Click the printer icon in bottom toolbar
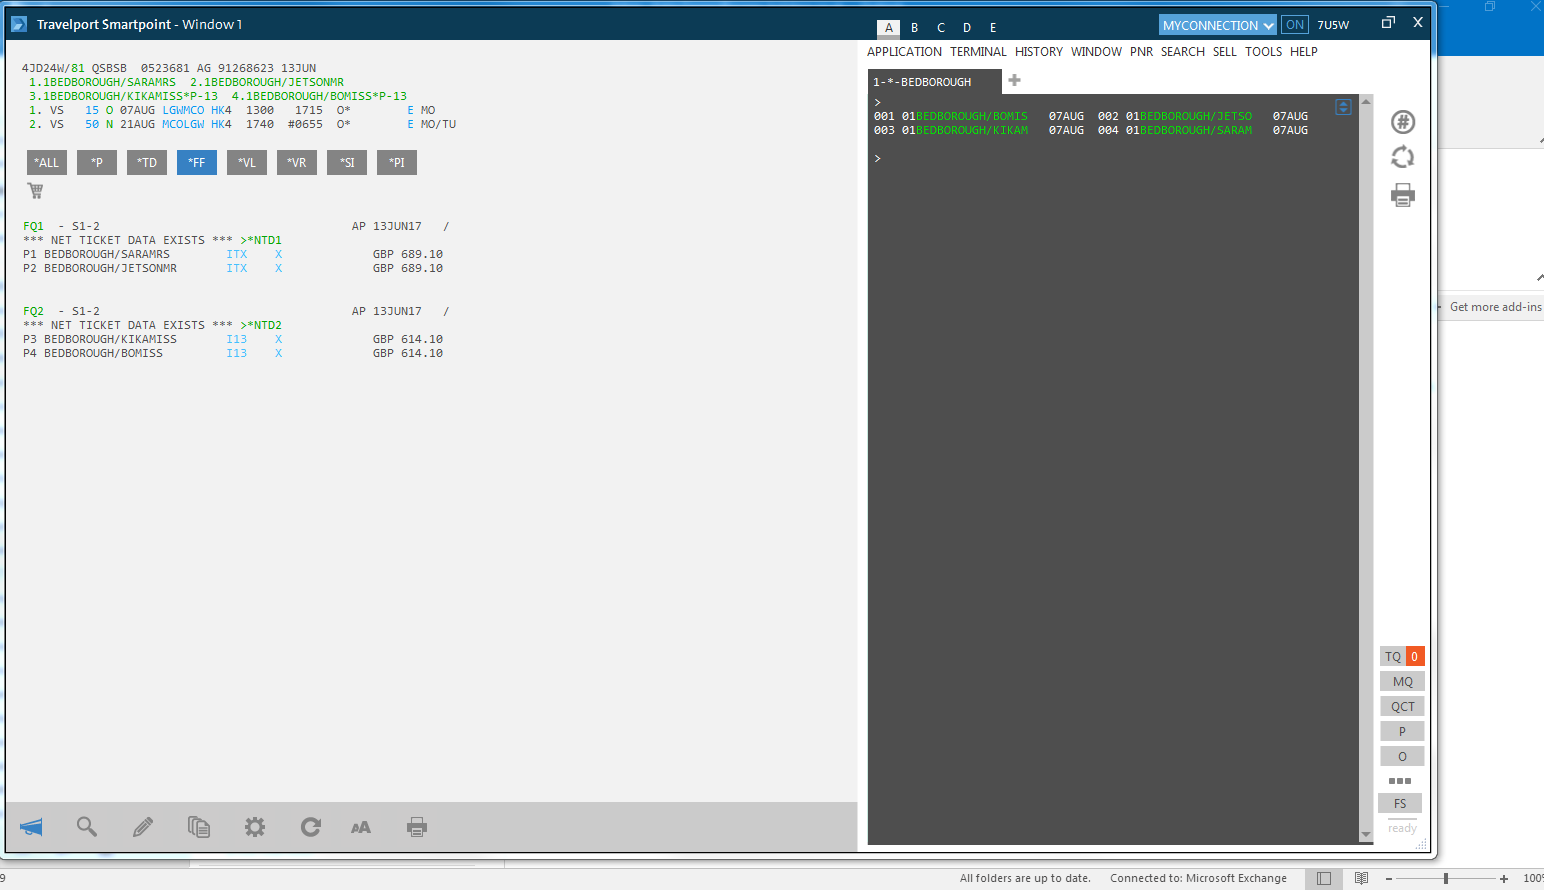The height and width of the screenshot is (890, 1544). [417, 827]
